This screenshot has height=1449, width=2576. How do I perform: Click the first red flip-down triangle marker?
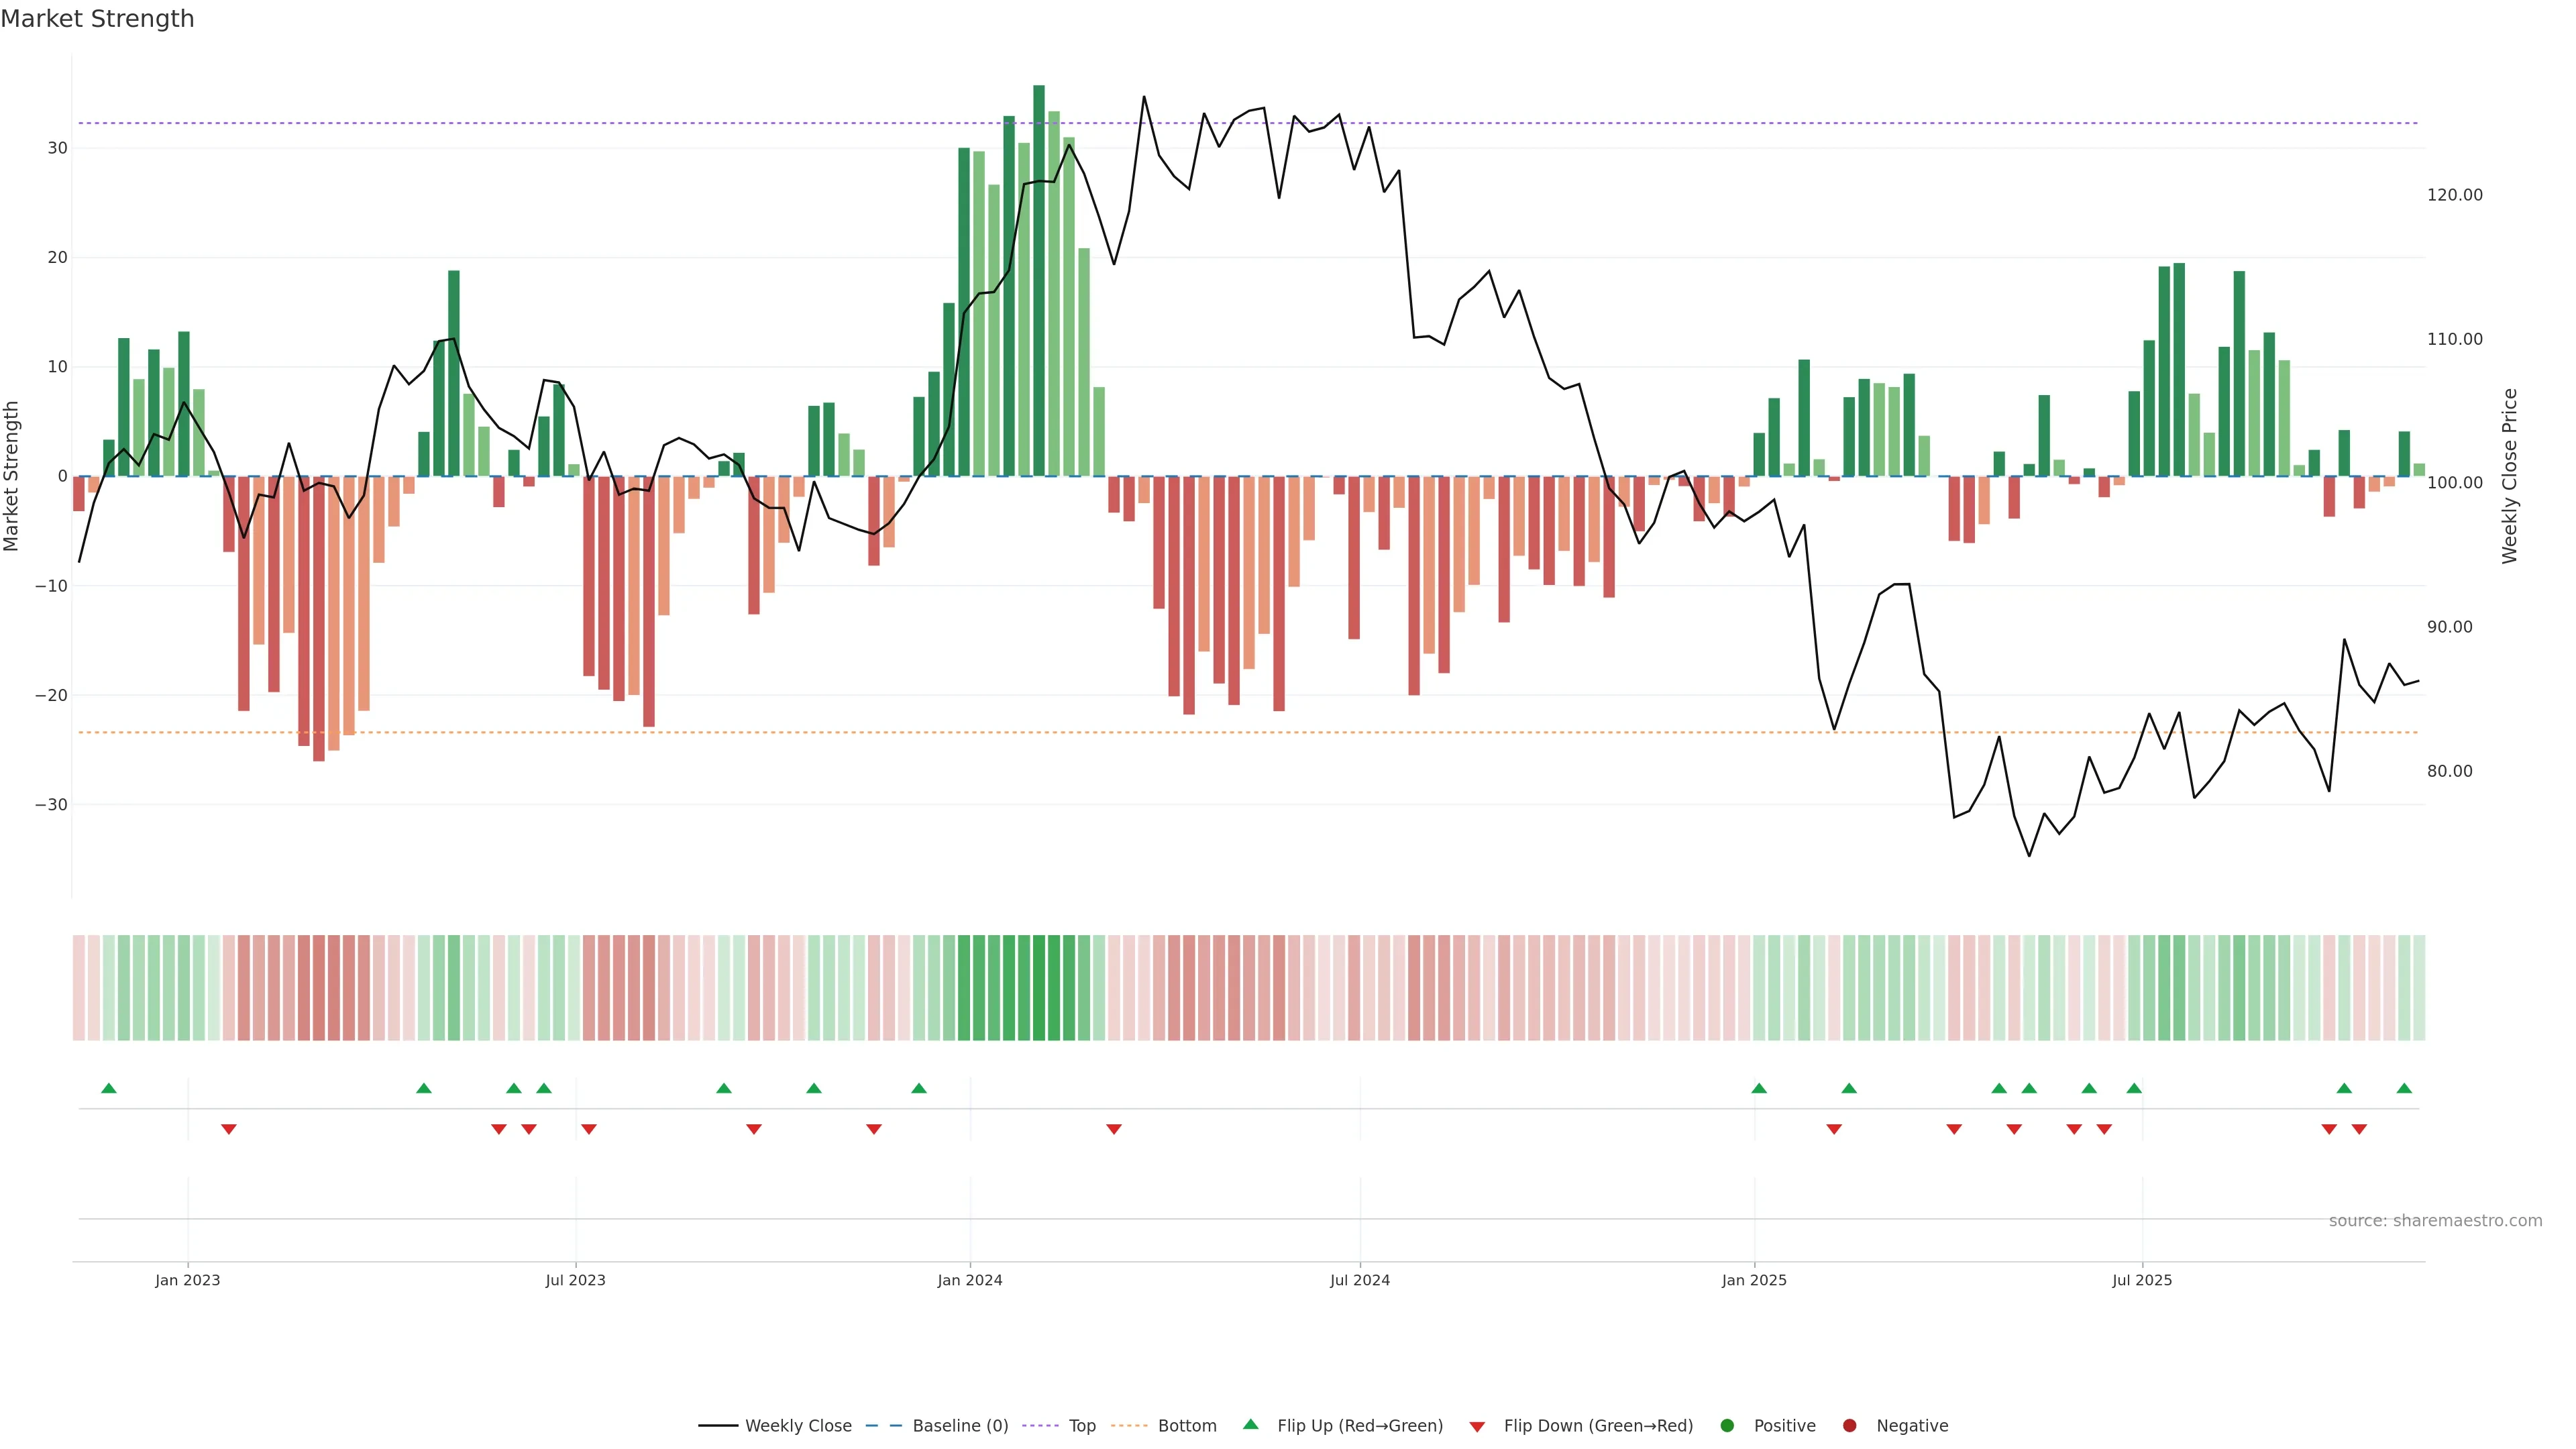pyautogui.click(x=229, y=1129)
